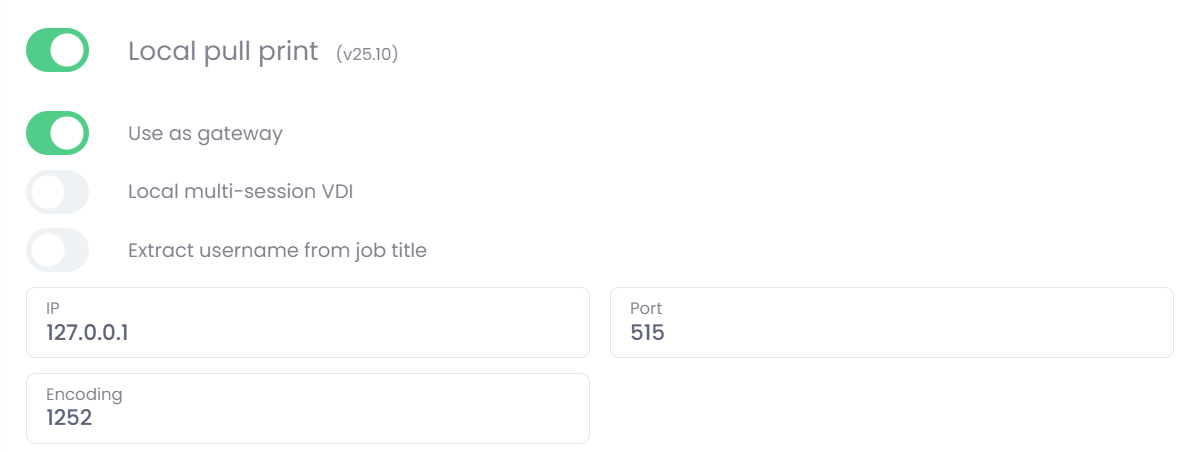Disable the Local pull print toggle
This screenshot has width=1196, height=452.
(x=57, y=50)
